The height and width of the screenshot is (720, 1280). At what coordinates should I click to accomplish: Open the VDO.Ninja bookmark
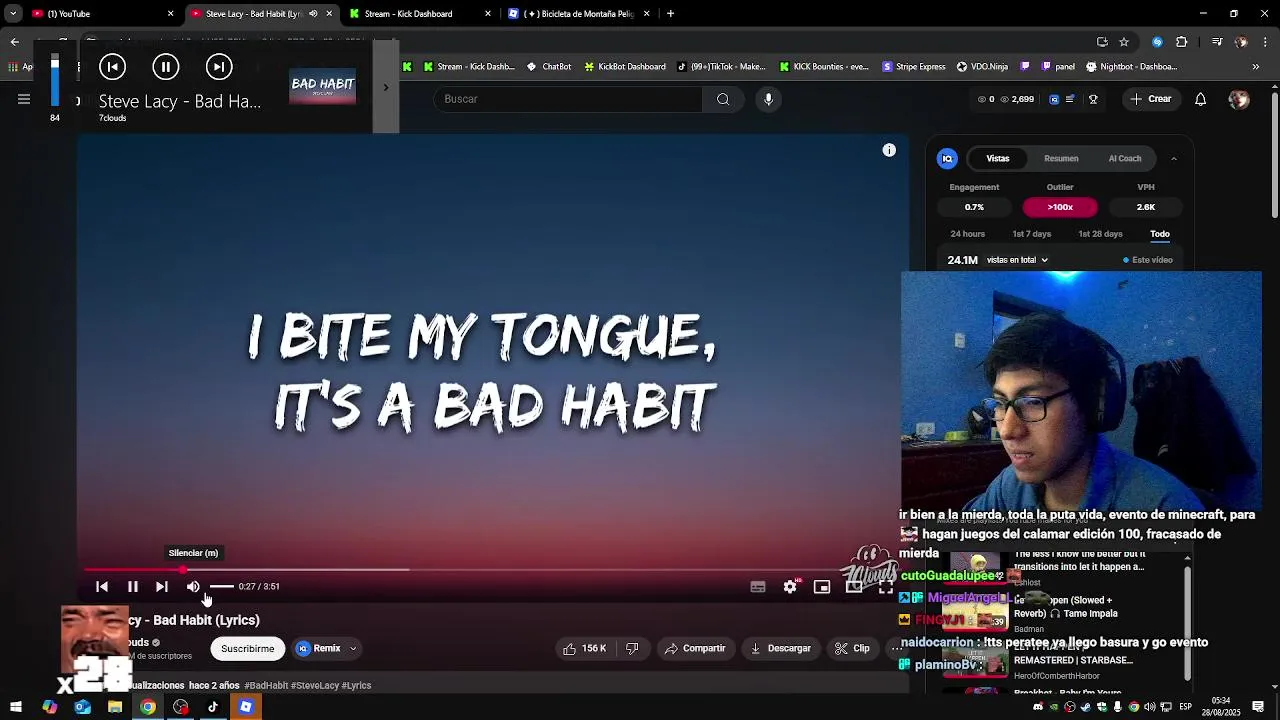pyautogui.click(x=982, y=67)
